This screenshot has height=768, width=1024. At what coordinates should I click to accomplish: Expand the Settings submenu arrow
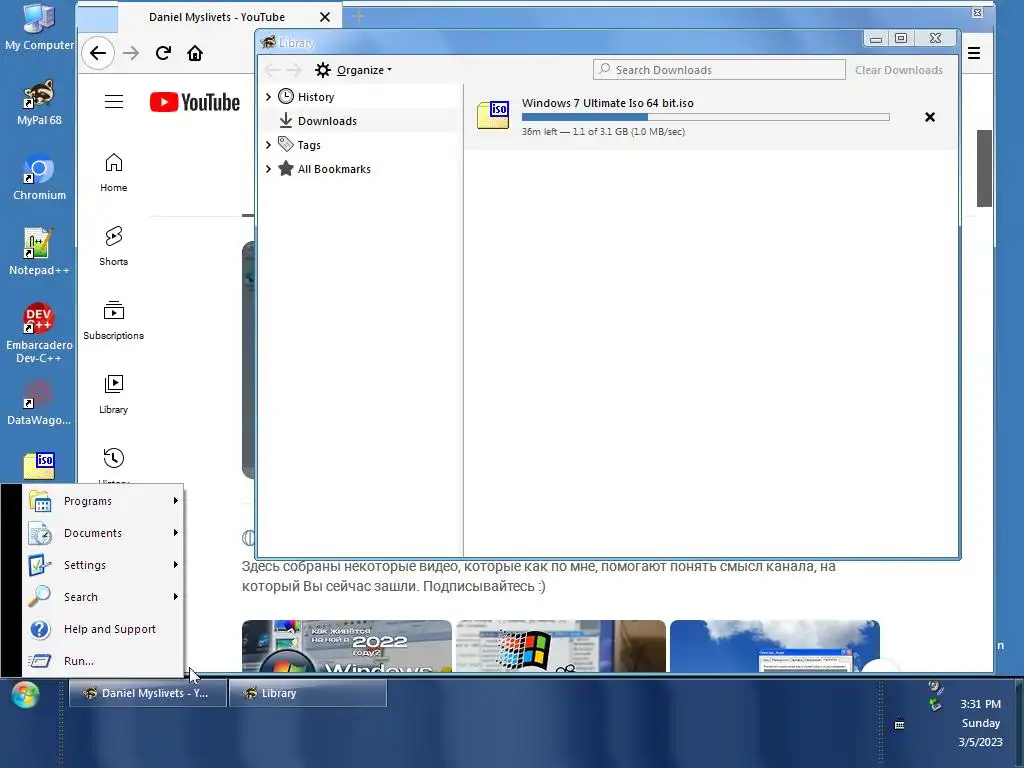pos(176,565)
